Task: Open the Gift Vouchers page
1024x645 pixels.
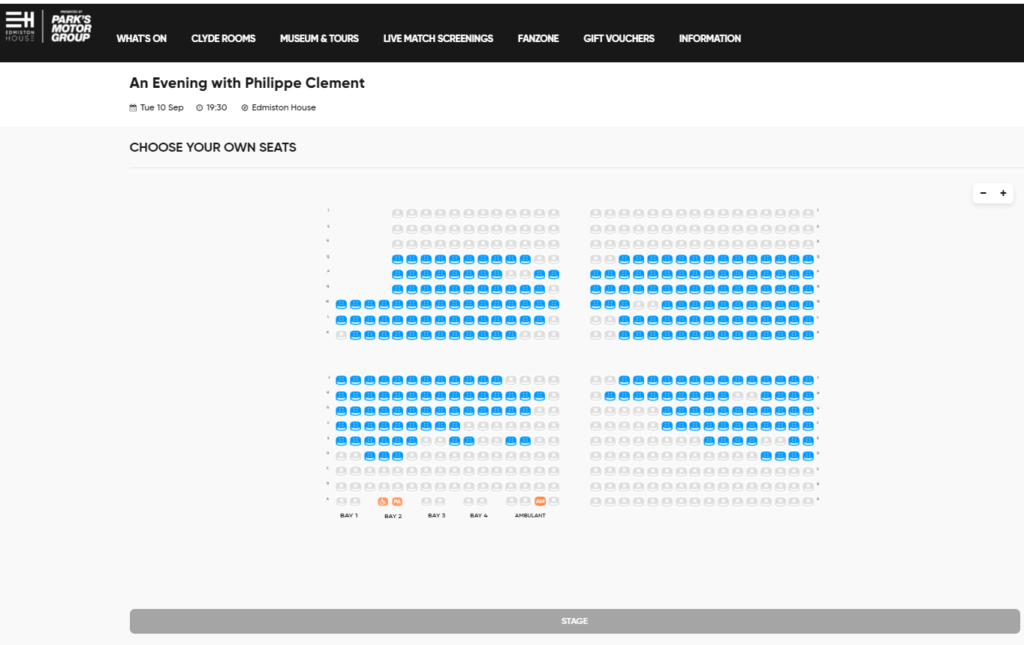Action: click(619, 39)
